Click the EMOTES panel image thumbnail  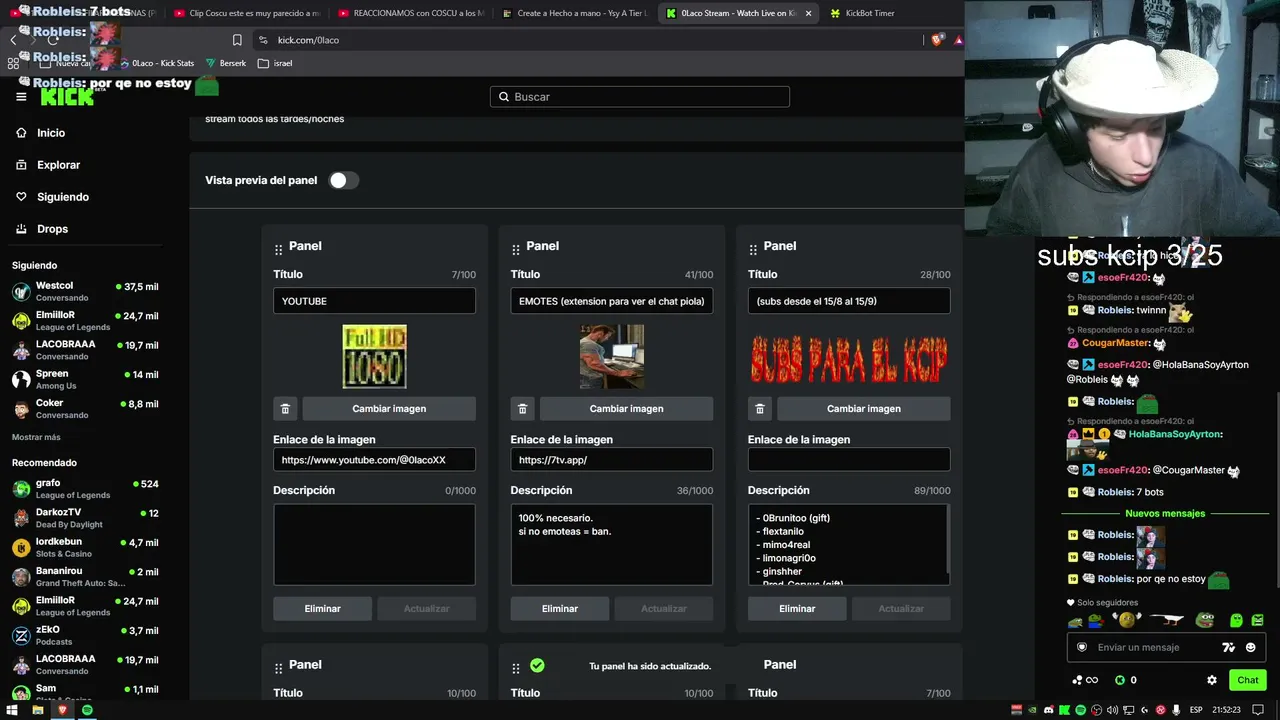[x=612, y=356]
